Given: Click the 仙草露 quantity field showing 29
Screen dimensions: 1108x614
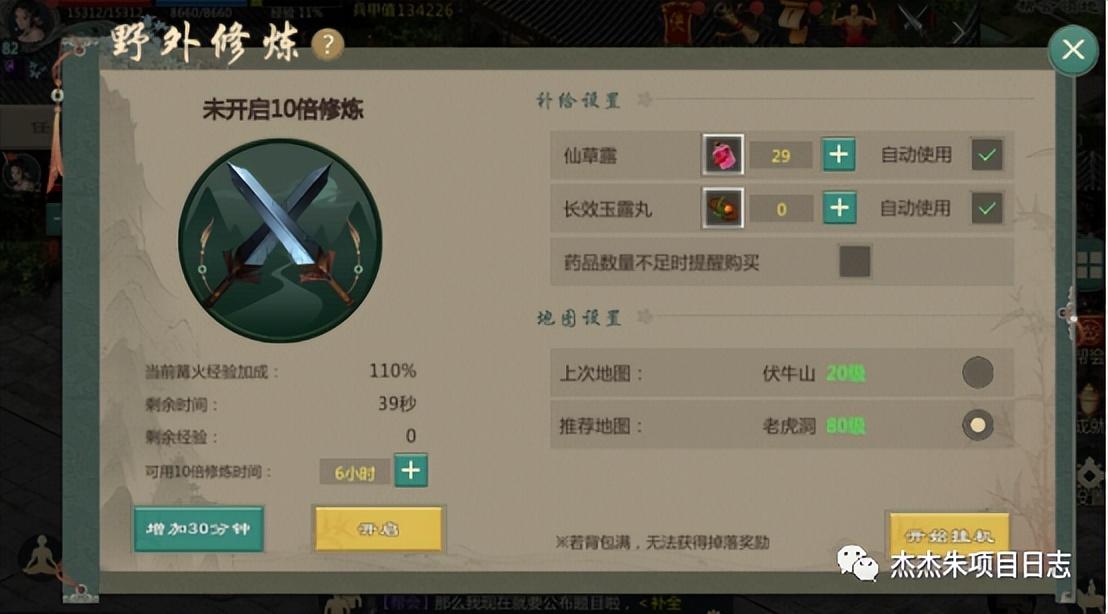Looking at the screenshot, I should click(780, 155).
